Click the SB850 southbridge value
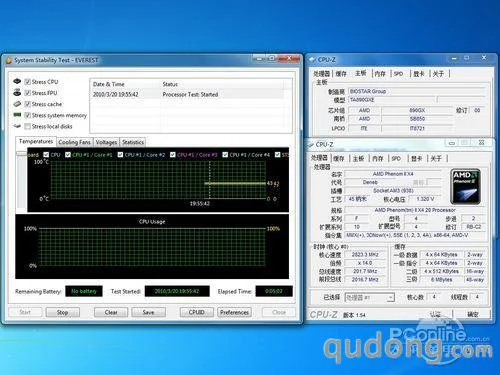Image resolution: width=500 pixels, height=375 pixels. coord(417,119)
